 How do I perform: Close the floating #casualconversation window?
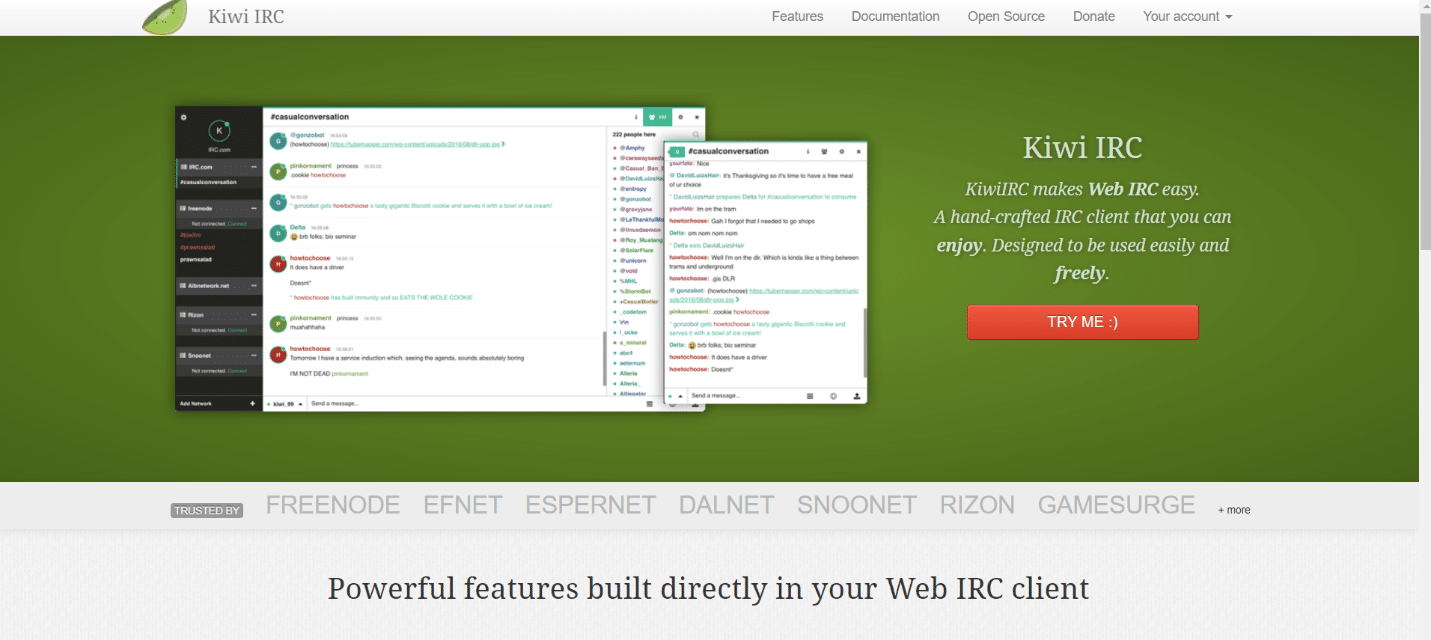click(858, 151)
